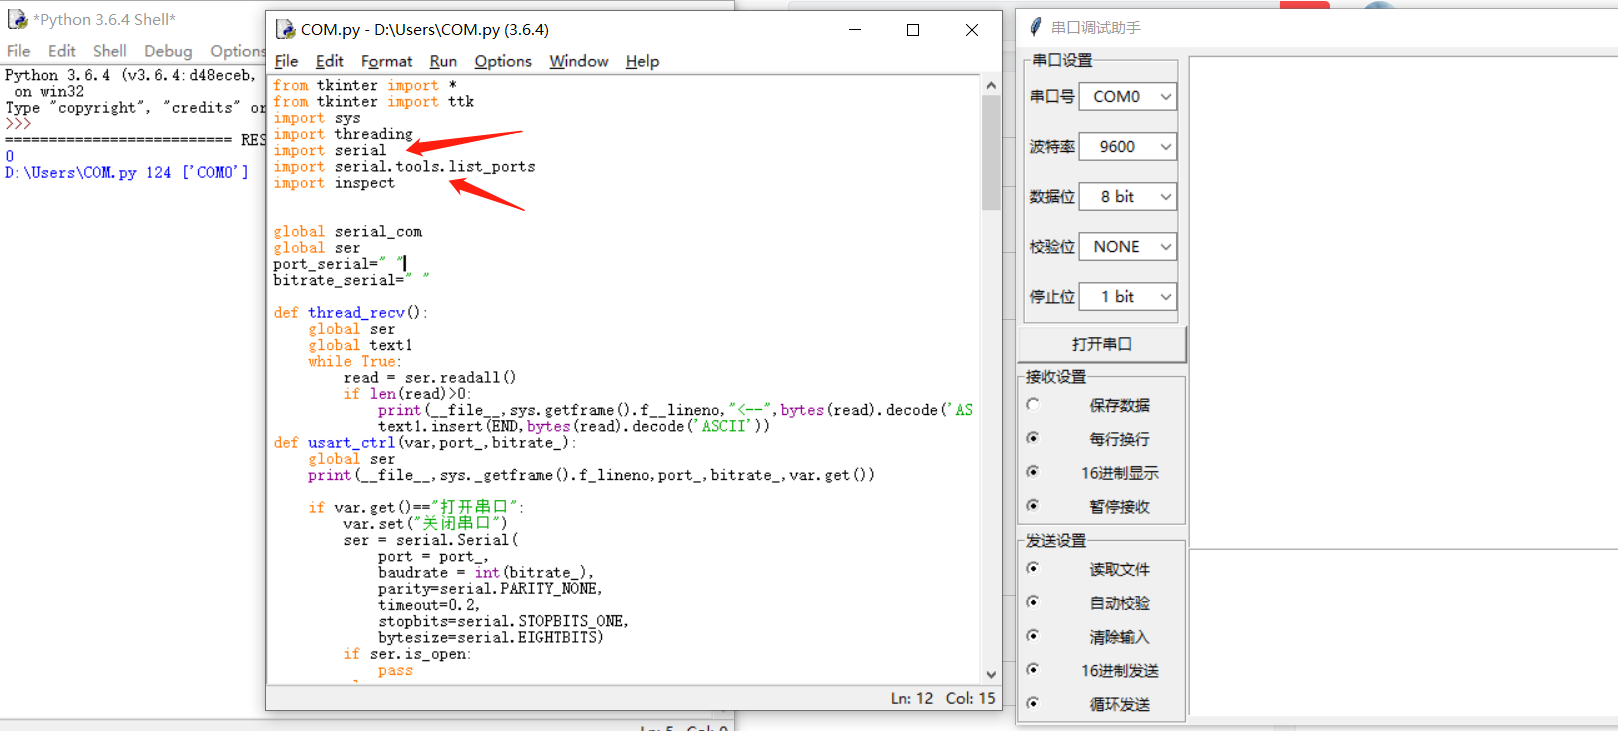
Task: Select the 清除输入 radio button
Action: (1033, 636)
